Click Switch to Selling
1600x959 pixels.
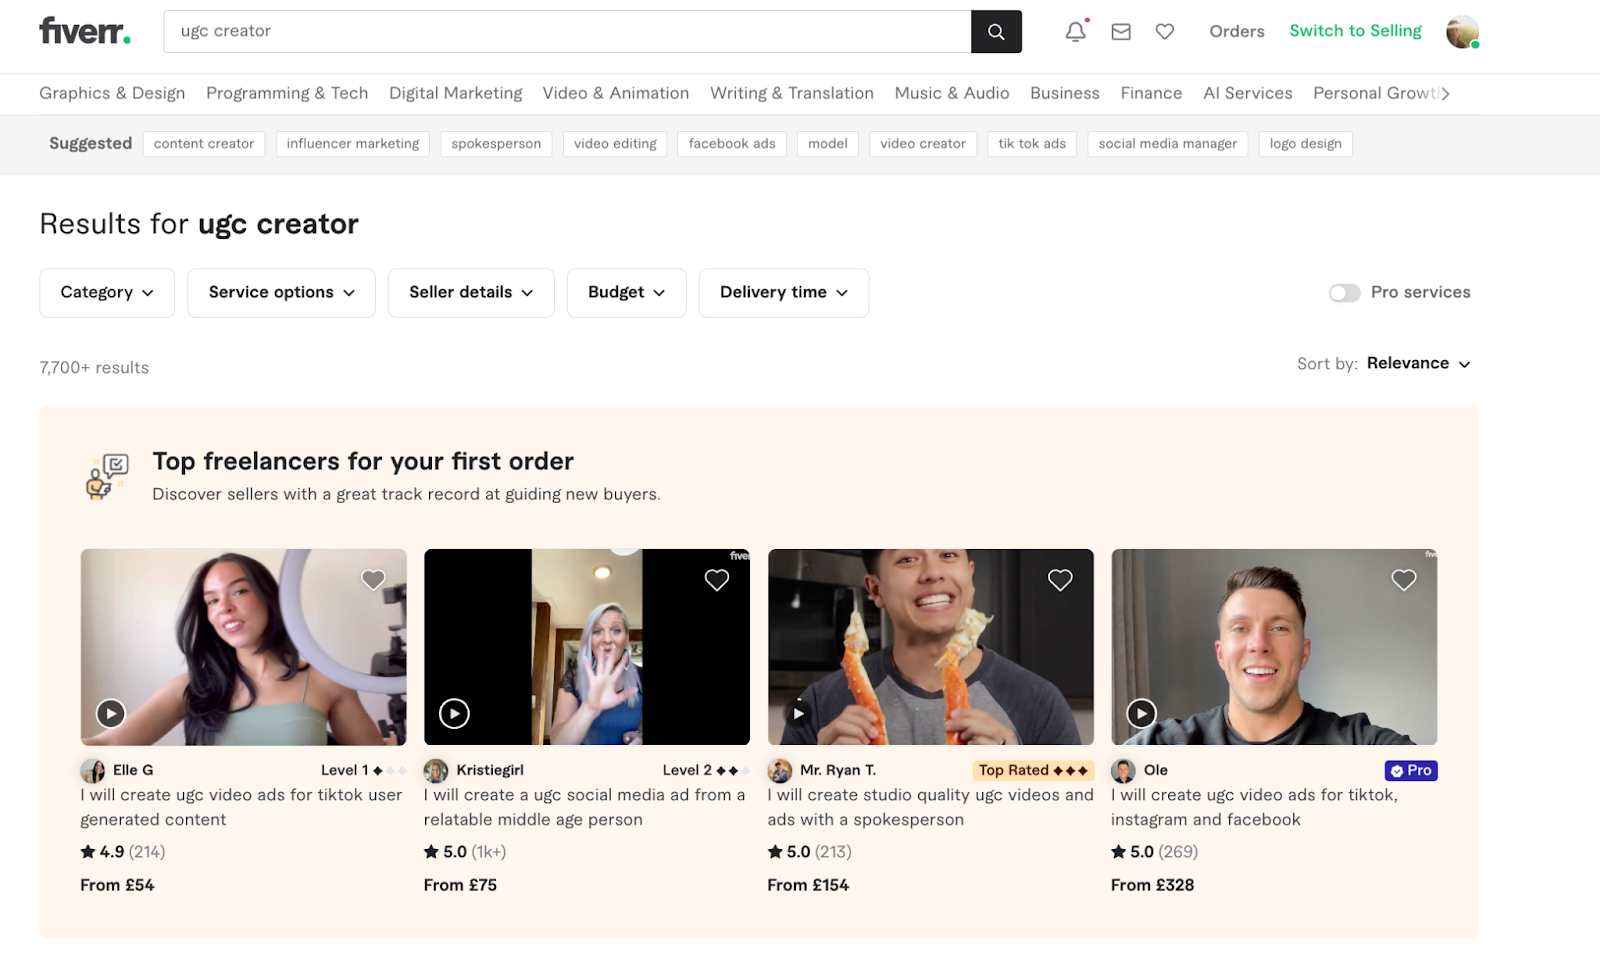tap(1355, 31)
